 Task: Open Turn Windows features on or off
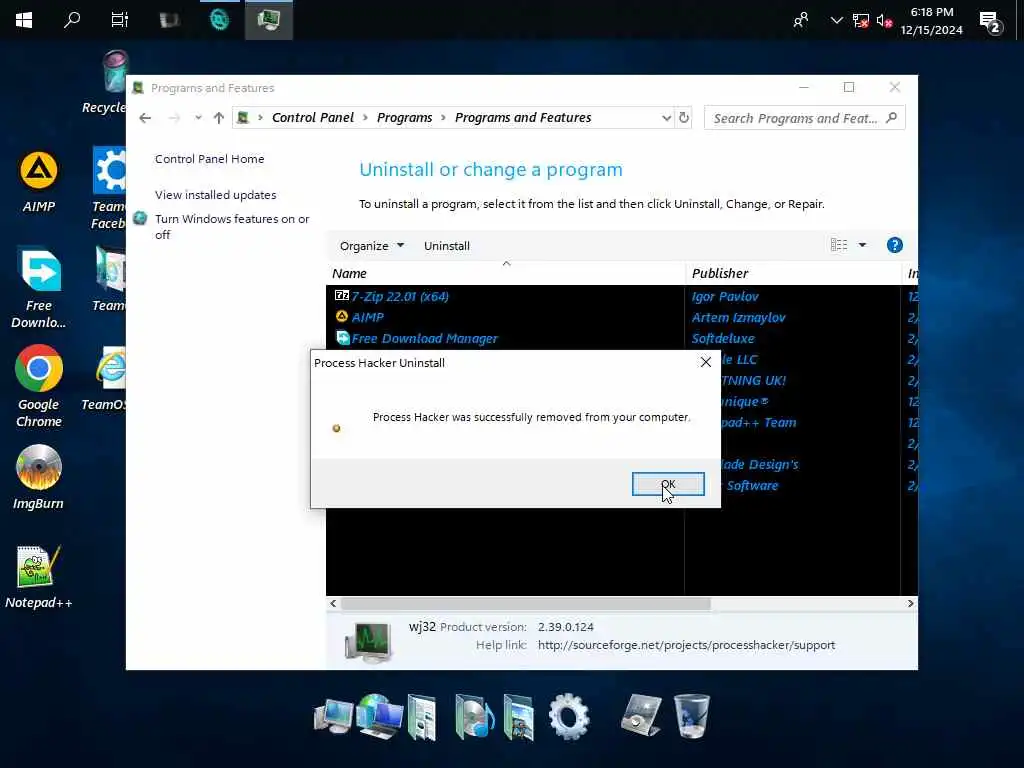(x=232, y=227)
